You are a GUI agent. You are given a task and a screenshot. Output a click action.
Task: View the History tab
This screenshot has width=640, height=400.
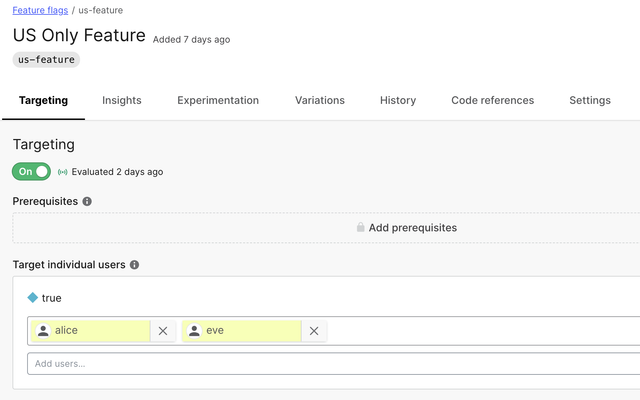pyautogui.click(x=398, y=101)
